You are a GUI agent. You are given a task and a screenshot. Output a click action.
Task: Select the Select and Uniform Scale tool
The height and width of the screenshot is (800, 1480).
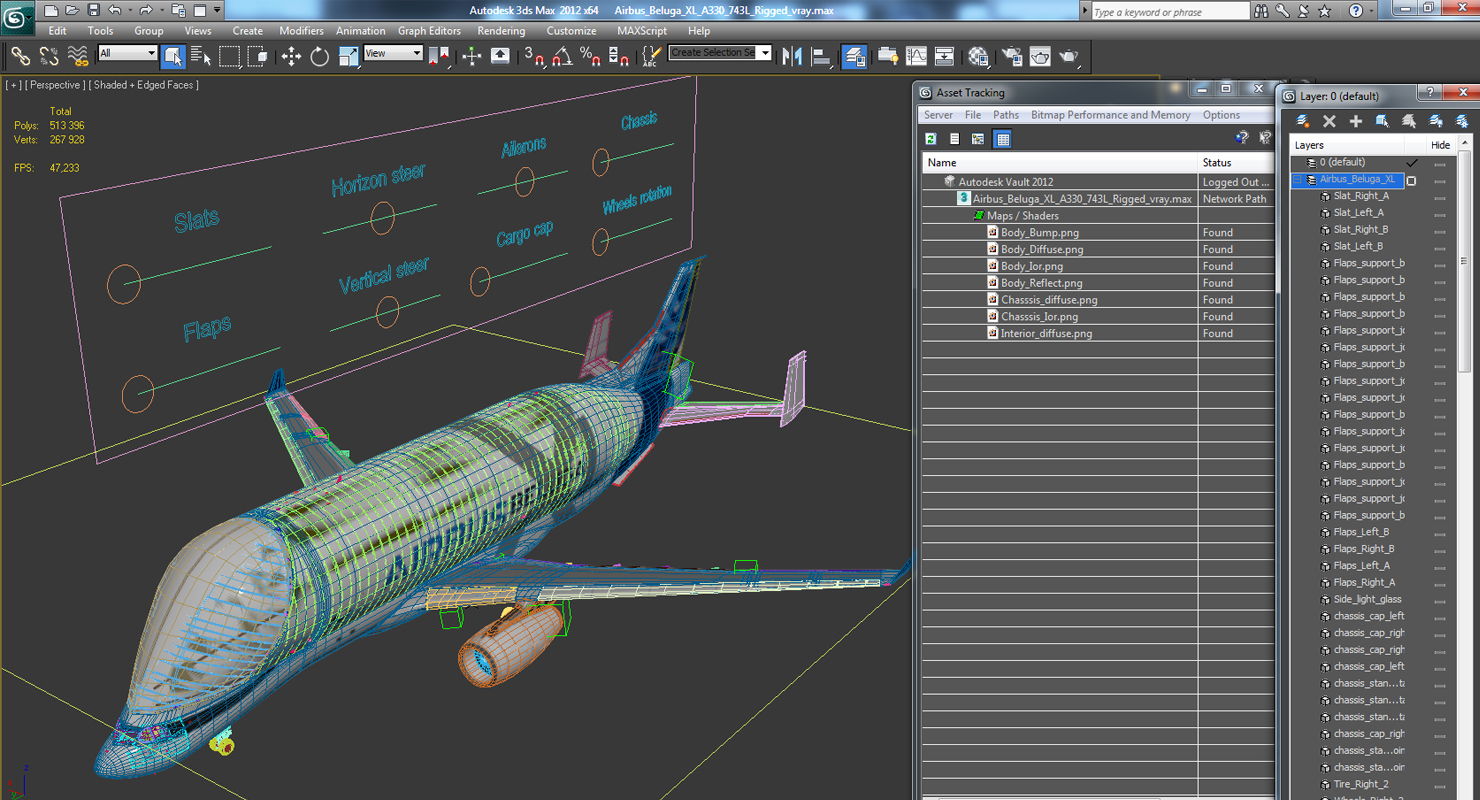coord(348,57)
